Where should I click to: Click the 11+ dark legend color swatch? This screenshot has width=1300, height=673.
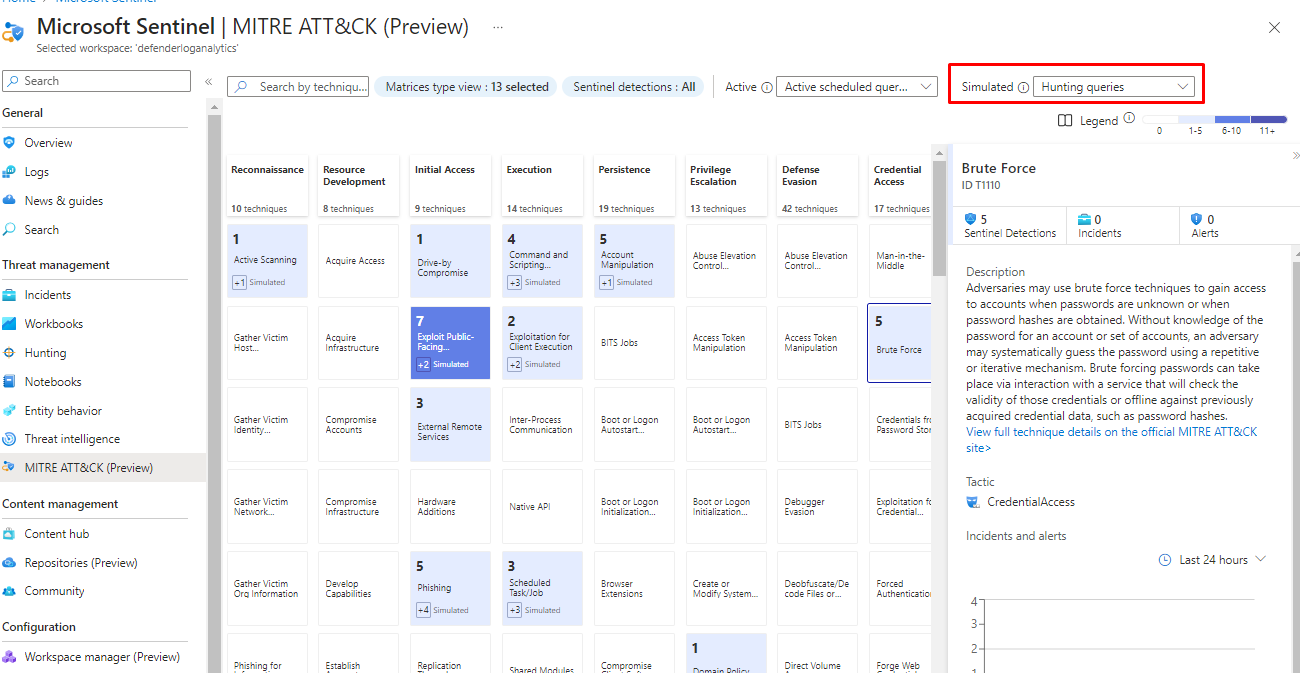(1268, 119)
